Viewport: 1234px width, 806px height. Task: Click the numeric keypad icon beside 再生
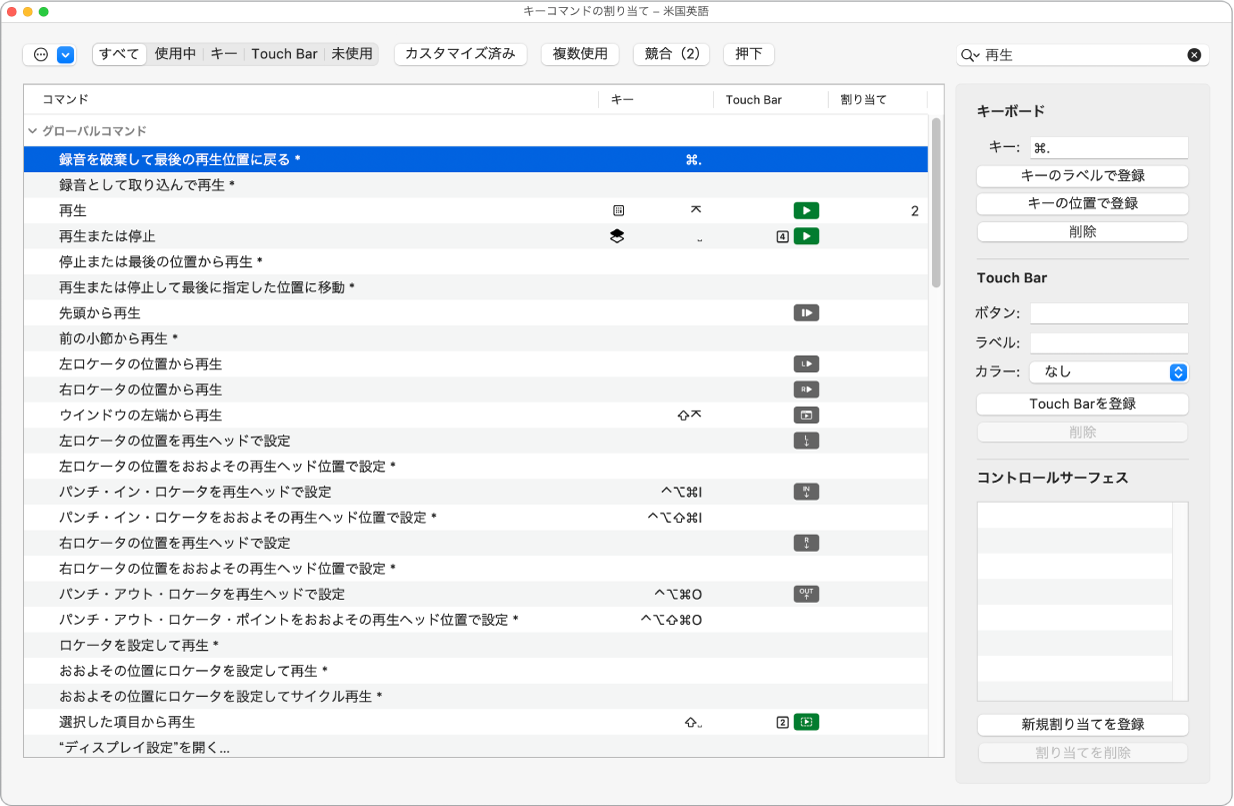pos(619,210)
